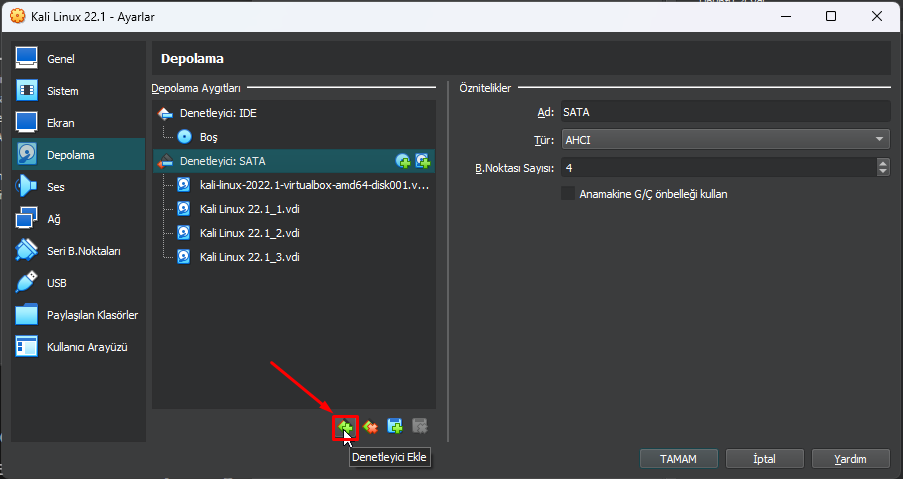Confirm settings with TAMAM button
Screen dimensions: 903x479
pyautogui.click(x=679, y=459)
